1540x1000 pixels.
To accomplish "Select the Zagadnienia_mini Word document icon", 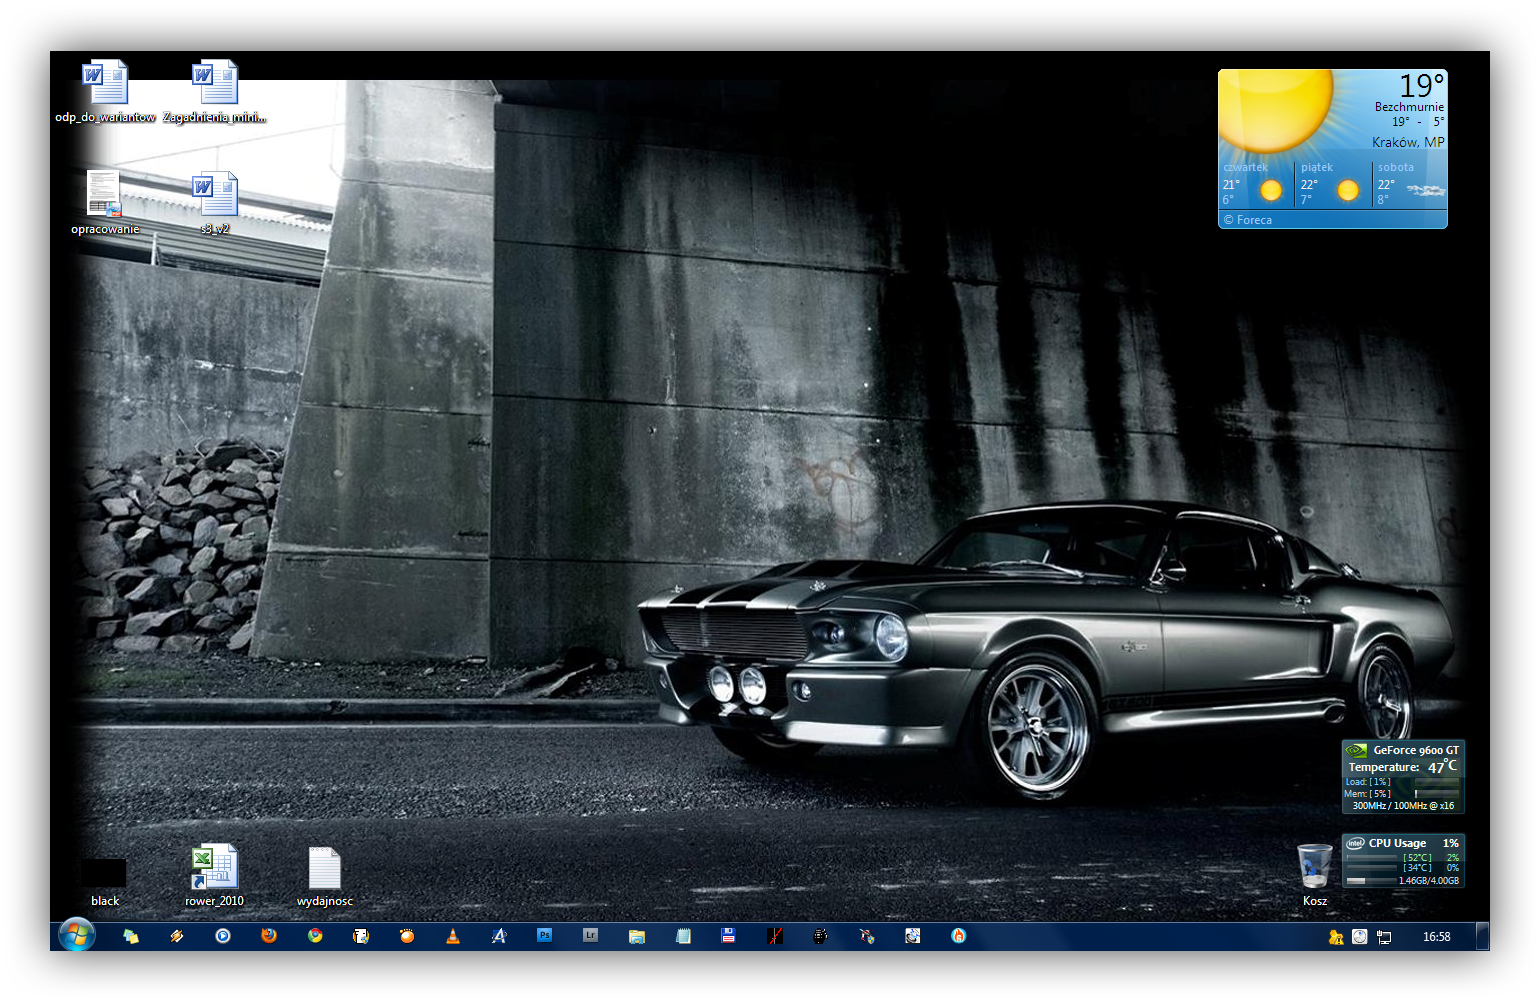I will coord(215,84).
